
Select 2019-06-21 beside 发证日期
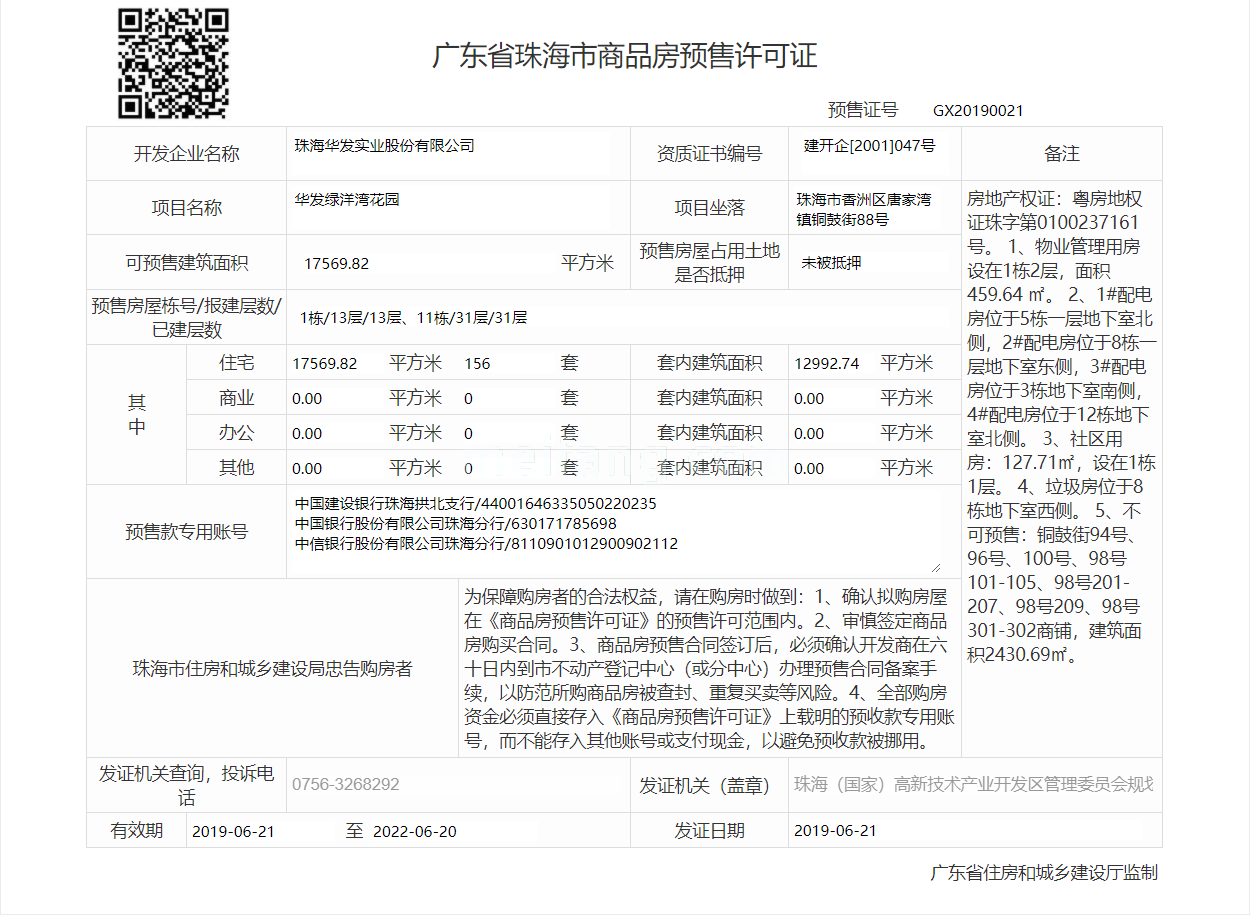835,831
